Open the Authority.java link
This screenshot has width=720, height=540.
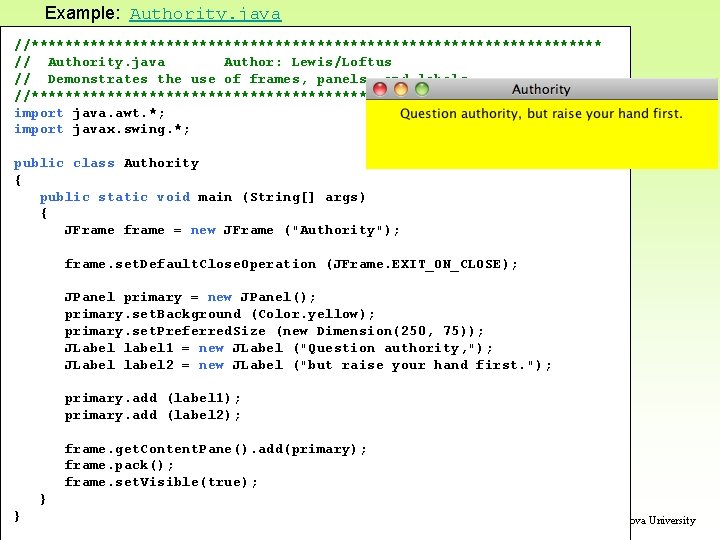[205, 14]
